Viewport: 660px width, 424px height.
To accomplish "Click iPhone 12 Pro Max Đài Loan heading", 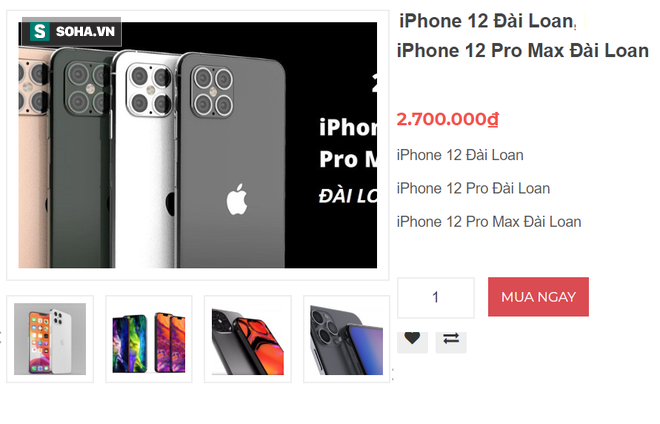I will coord(522,51).
